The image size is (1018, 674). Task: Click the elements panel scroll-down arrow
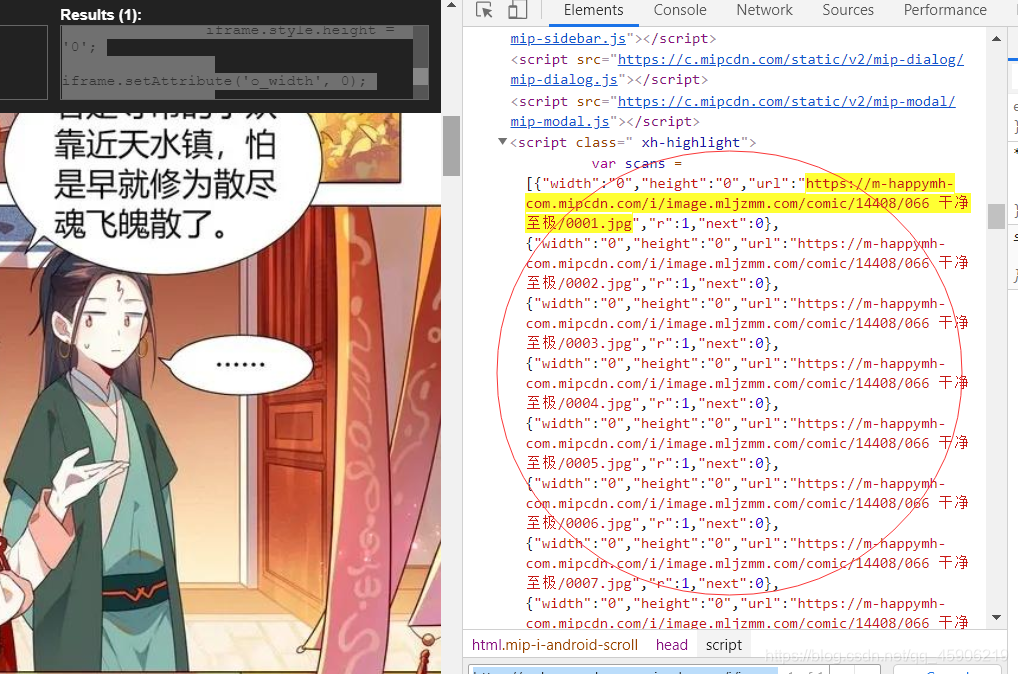click(x=996, y=618)
